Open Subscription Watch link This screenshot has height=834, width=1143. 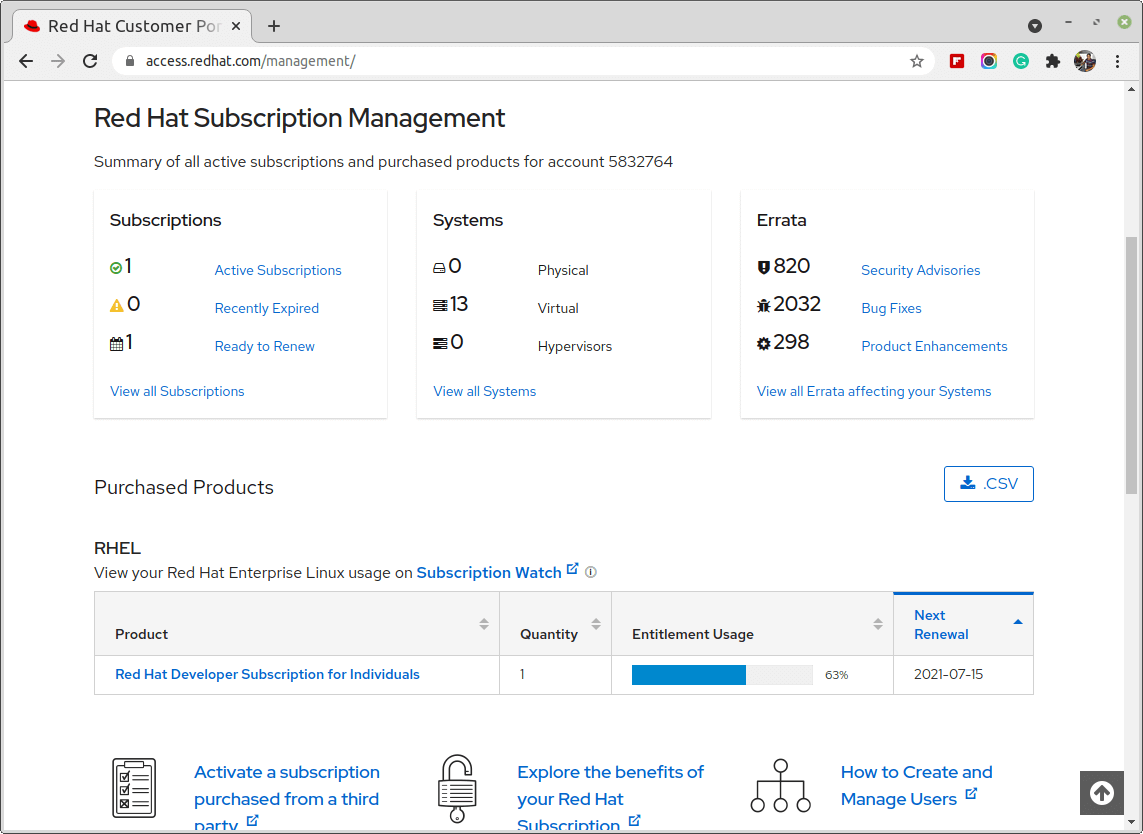[x=497, y=572]
